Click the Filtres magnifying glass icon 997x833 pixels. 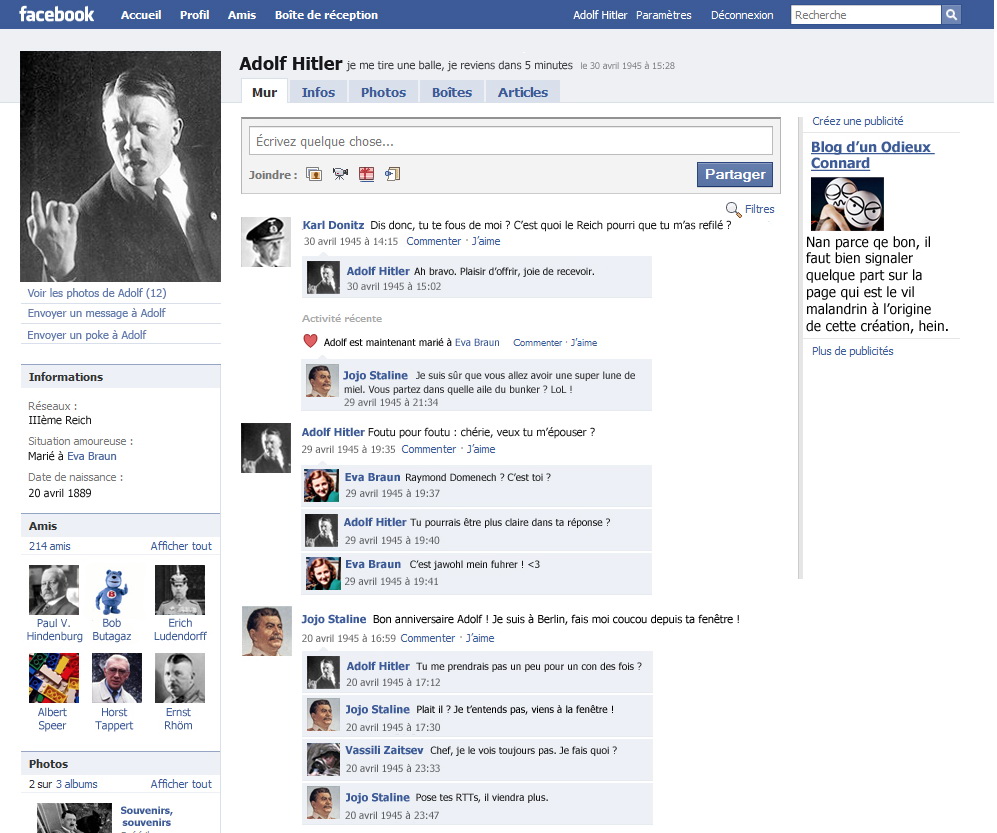[733, 209]
